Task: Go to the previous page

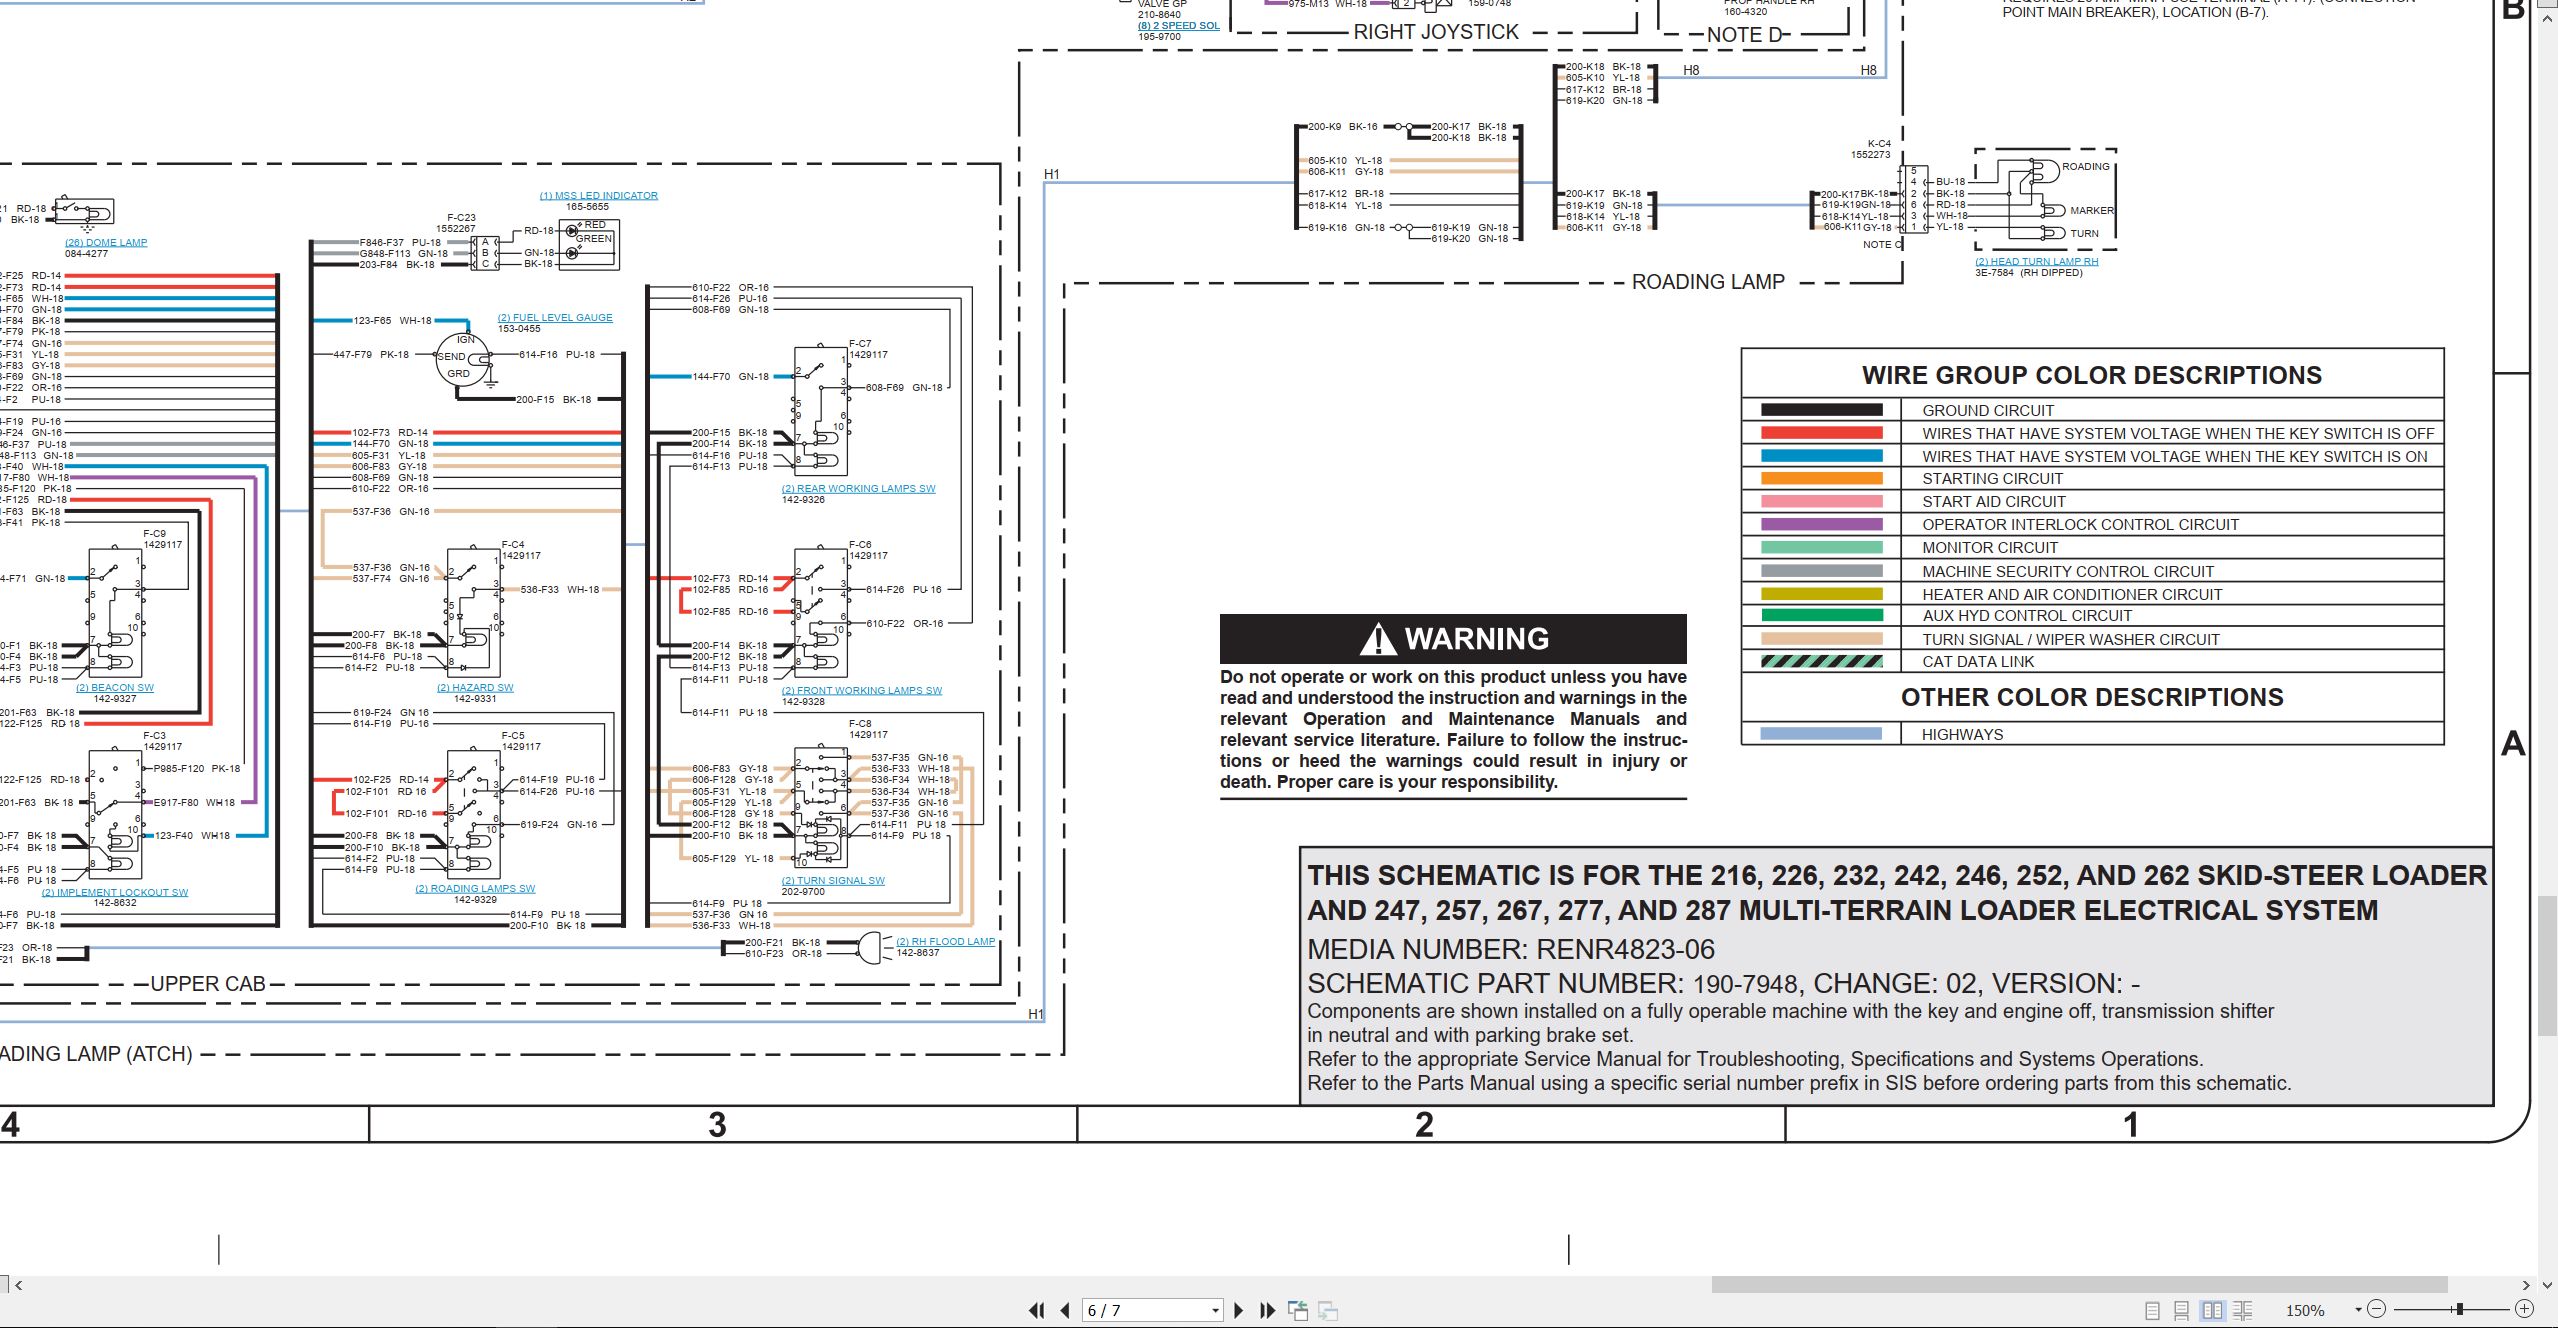Action: point(1065,1310)
